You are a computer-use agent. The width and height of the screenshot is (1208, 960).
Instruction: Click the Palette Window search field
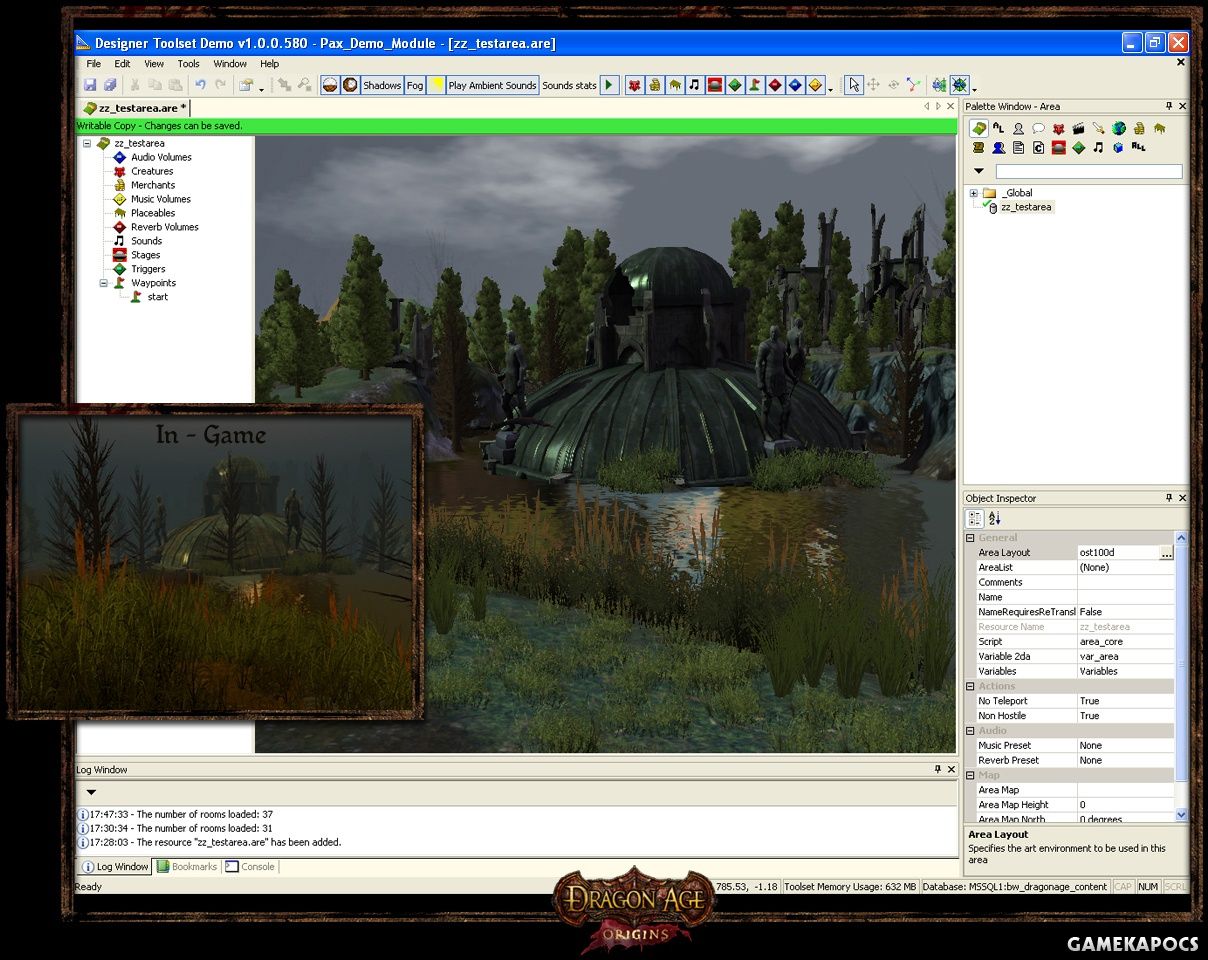[x=1089, y=172]
